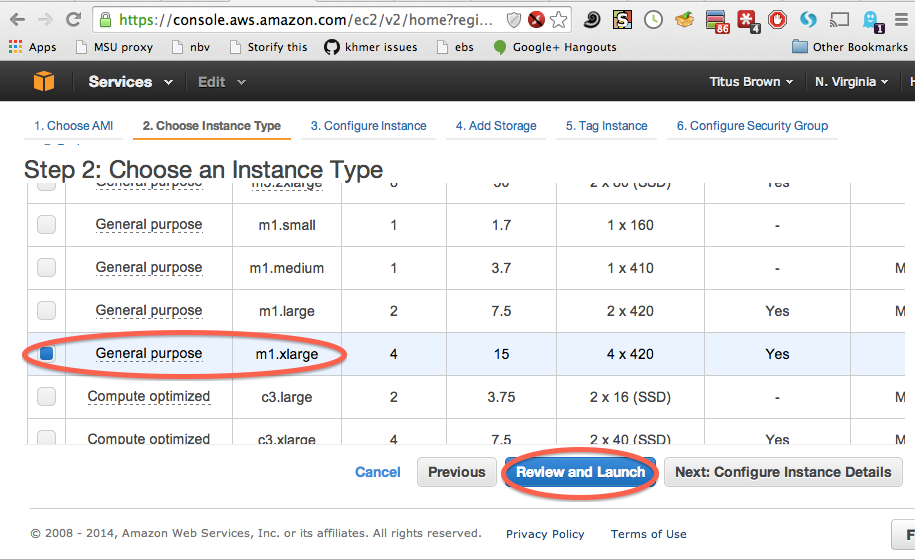Click the browser forward arrow

pyautogui.click(x=45, y=20)
